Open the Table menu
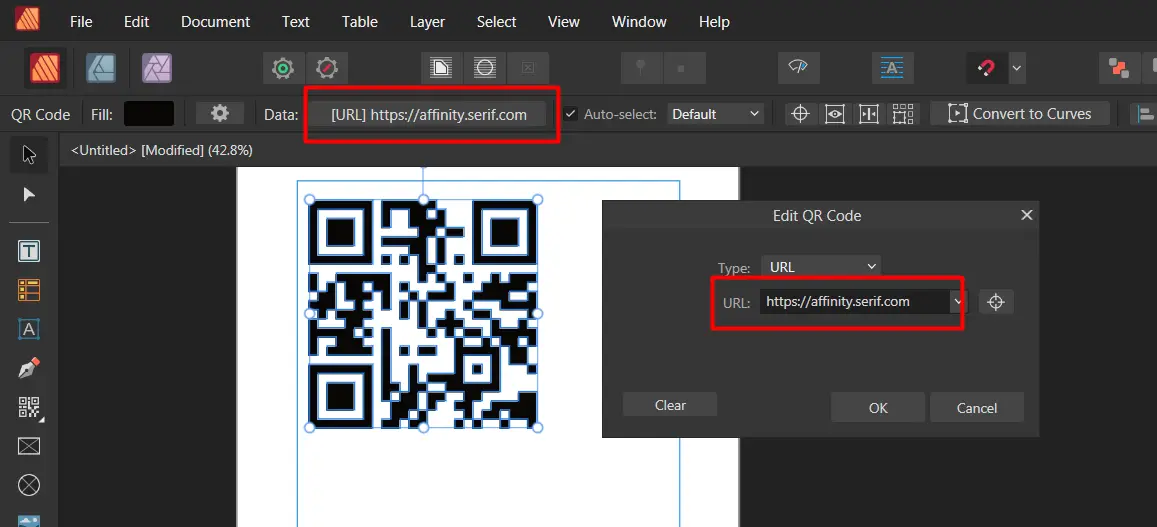Image resolution: width=1157 pixels, height=527 pixels. pos(359,21)
